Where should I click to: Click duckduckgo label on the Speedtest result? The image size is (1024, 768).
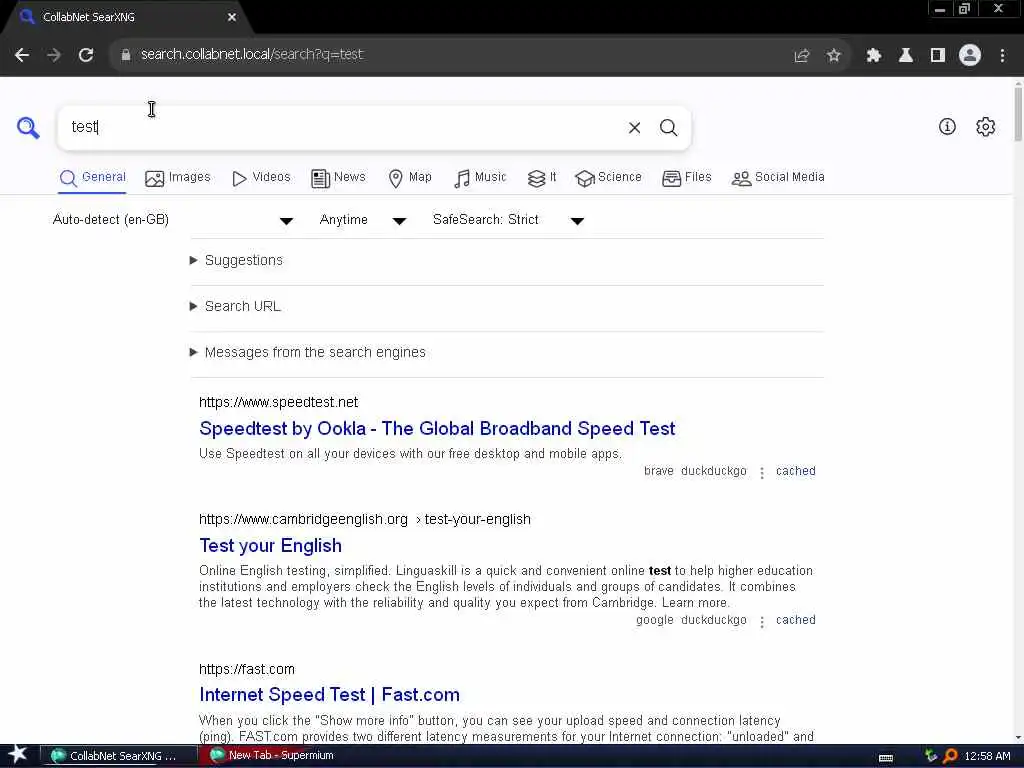713,472
